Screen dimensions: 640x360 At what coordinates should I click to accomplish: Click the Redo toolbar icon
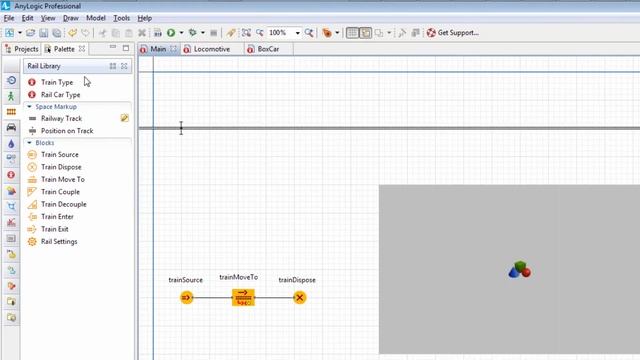tap(85, 33)
